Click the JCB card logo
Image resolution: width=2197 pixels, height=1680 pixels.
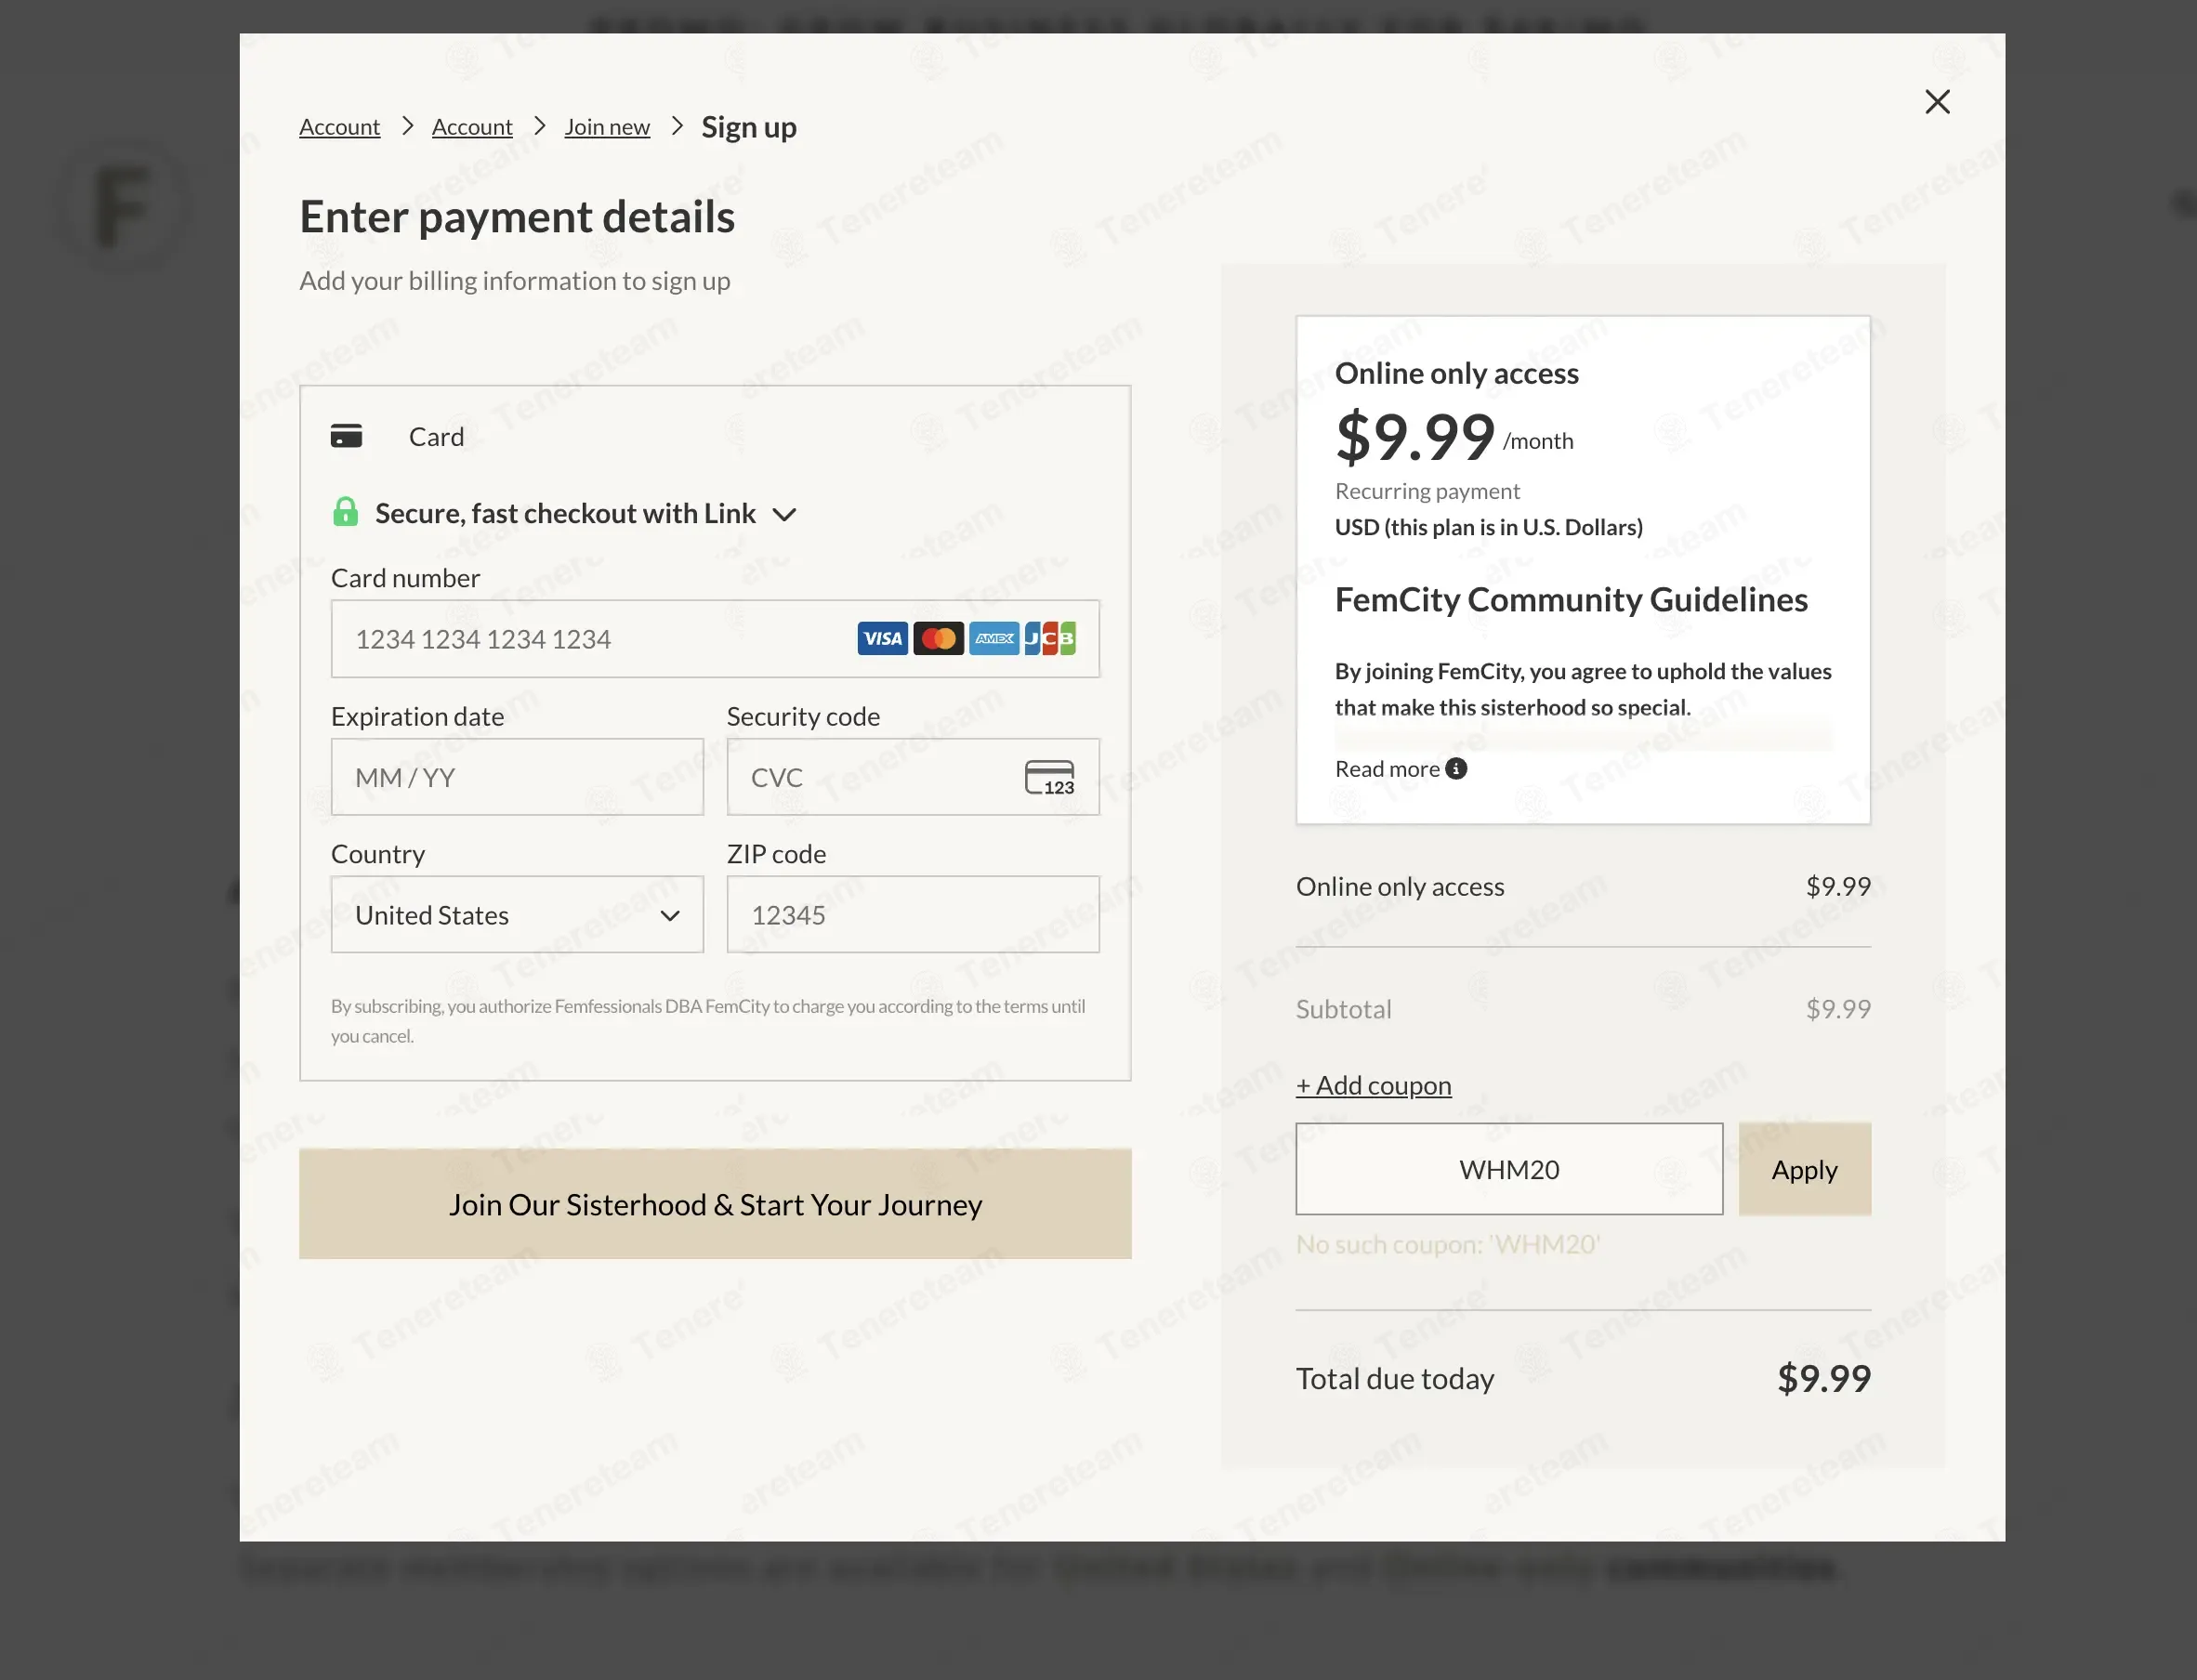(x=1050, y=639)
